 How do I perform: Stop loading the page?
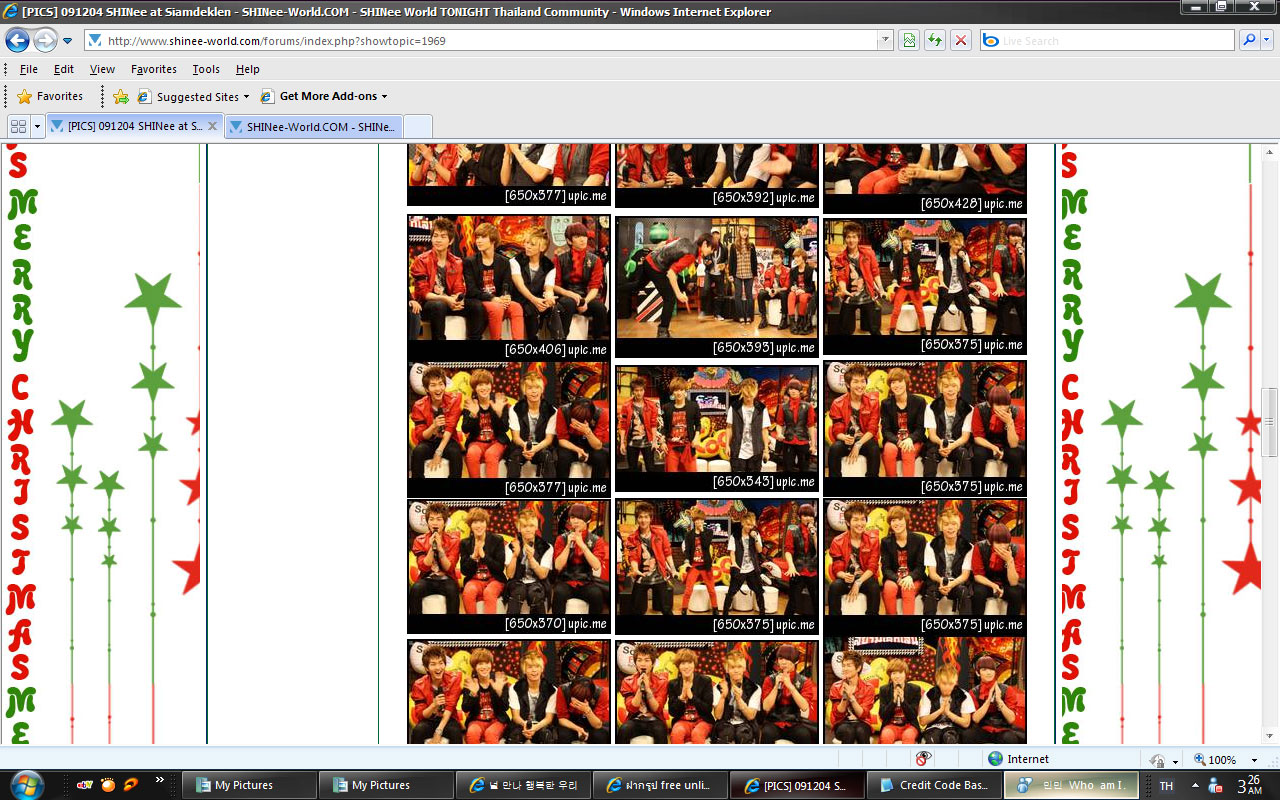(961, 41)
